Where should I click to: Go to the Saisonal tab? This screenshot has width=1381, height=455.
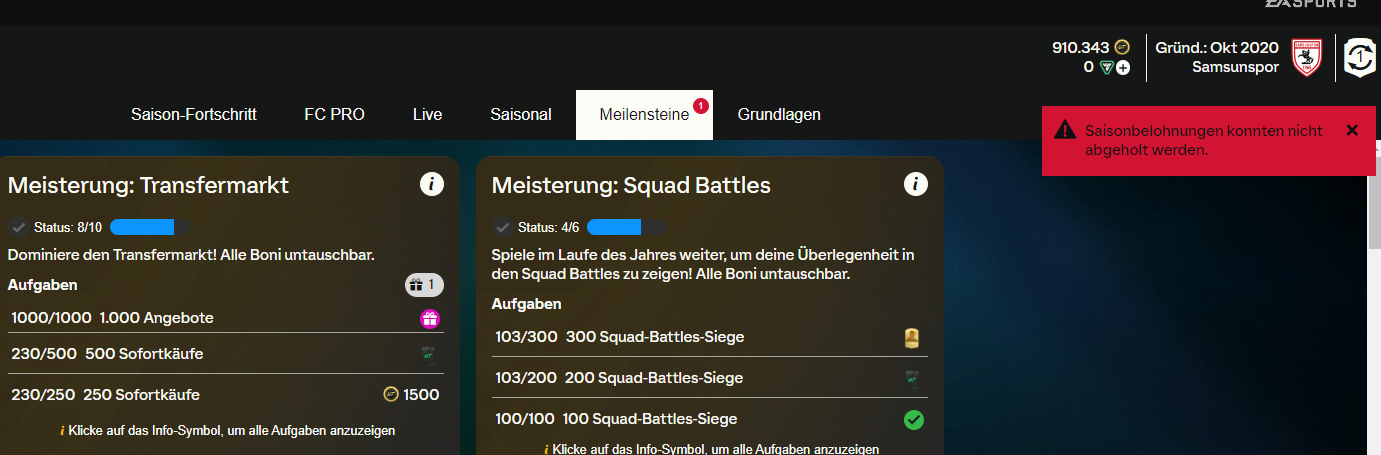click(x=521, y=115)
